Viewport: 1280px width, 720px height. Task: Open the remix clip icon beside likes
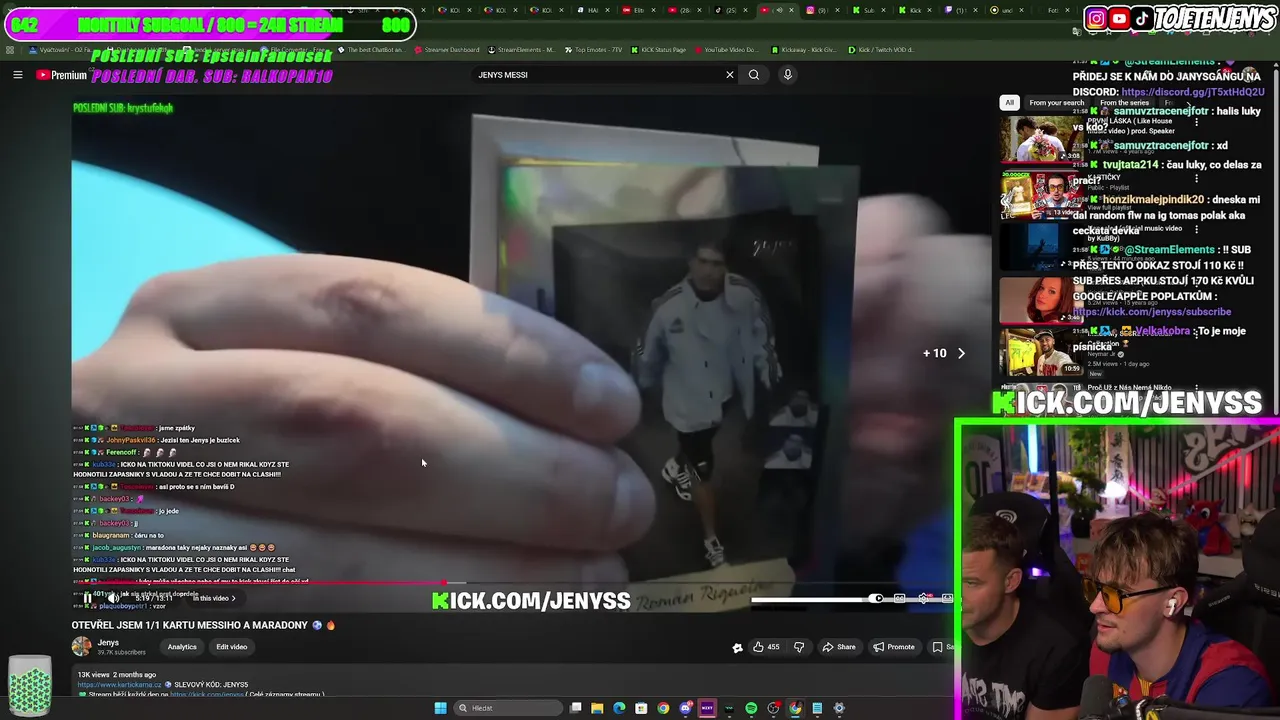point(738,647)
